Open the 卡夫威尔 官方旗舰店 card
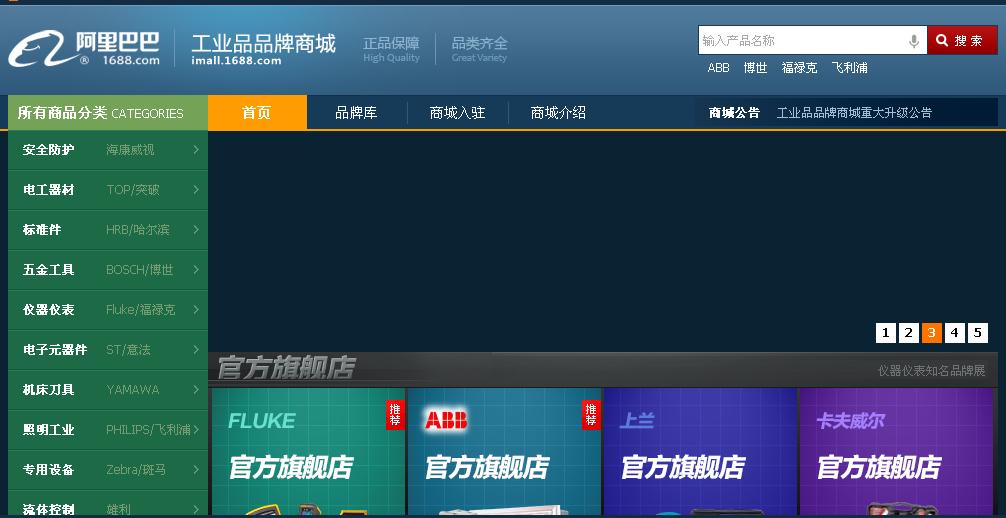Viewport: 1006px width, 518px height. 896,452
